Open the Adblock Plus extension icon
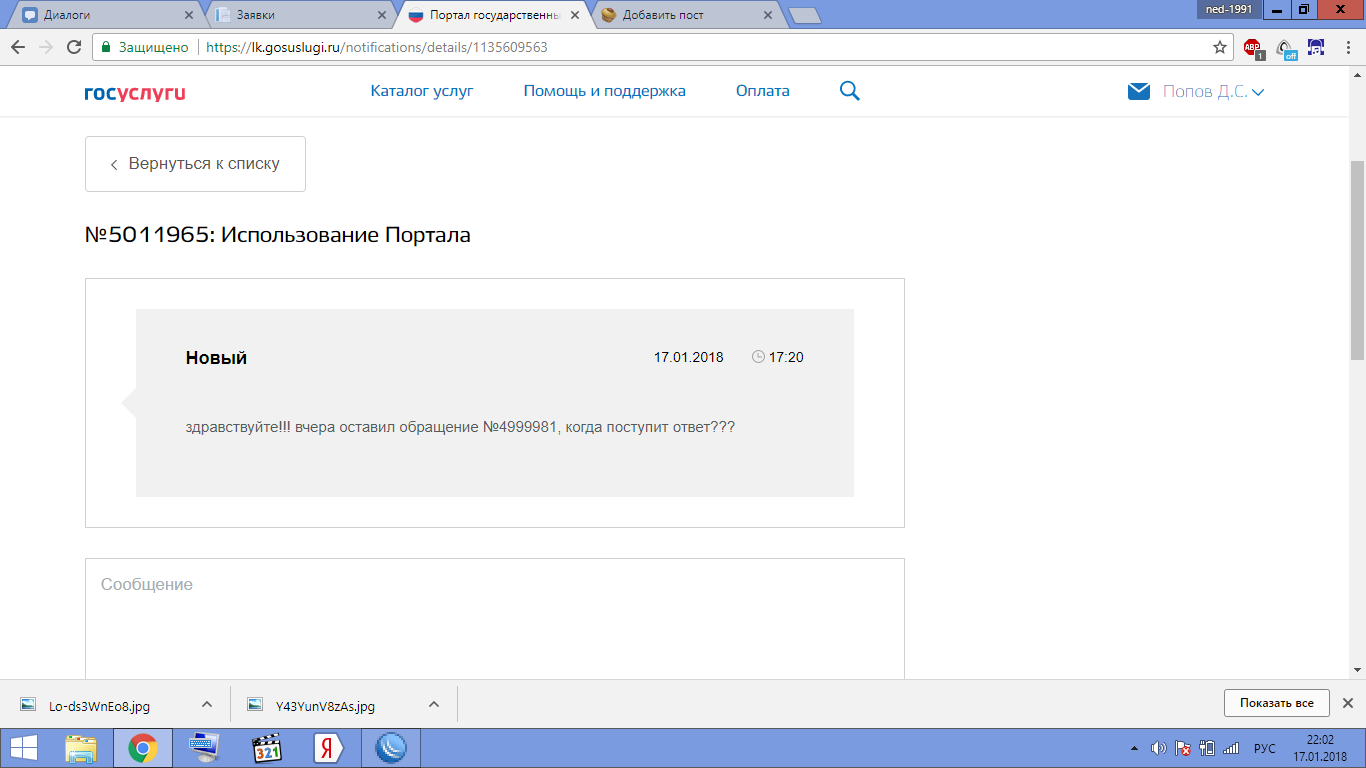Screen dimensions: 1366x768 [x=1253, y=47]
